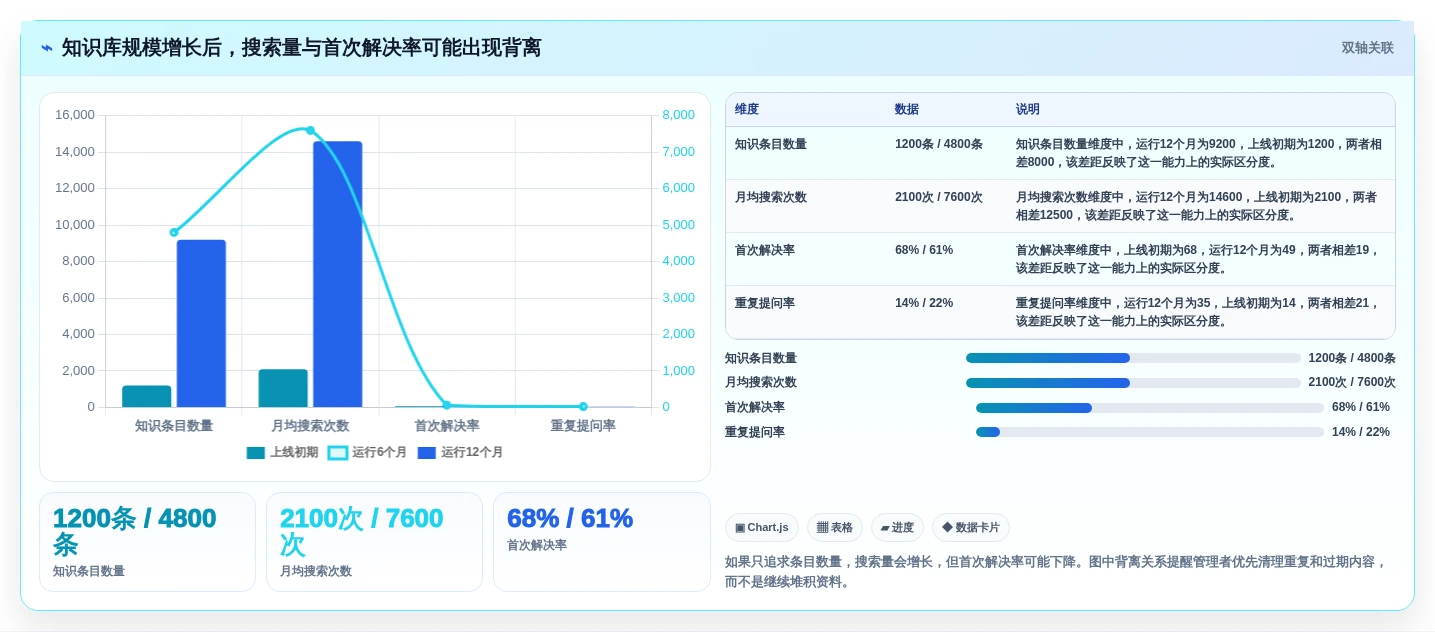1435x632 pixels.
Task: Click the footer description paragraph
Action: (1056, 572)
